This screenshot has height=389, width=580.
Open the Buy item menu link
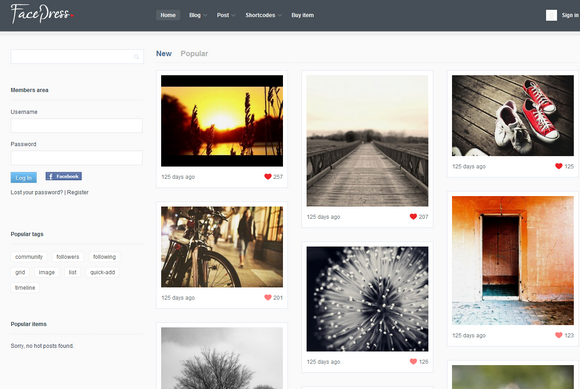[x=303, y=15]
